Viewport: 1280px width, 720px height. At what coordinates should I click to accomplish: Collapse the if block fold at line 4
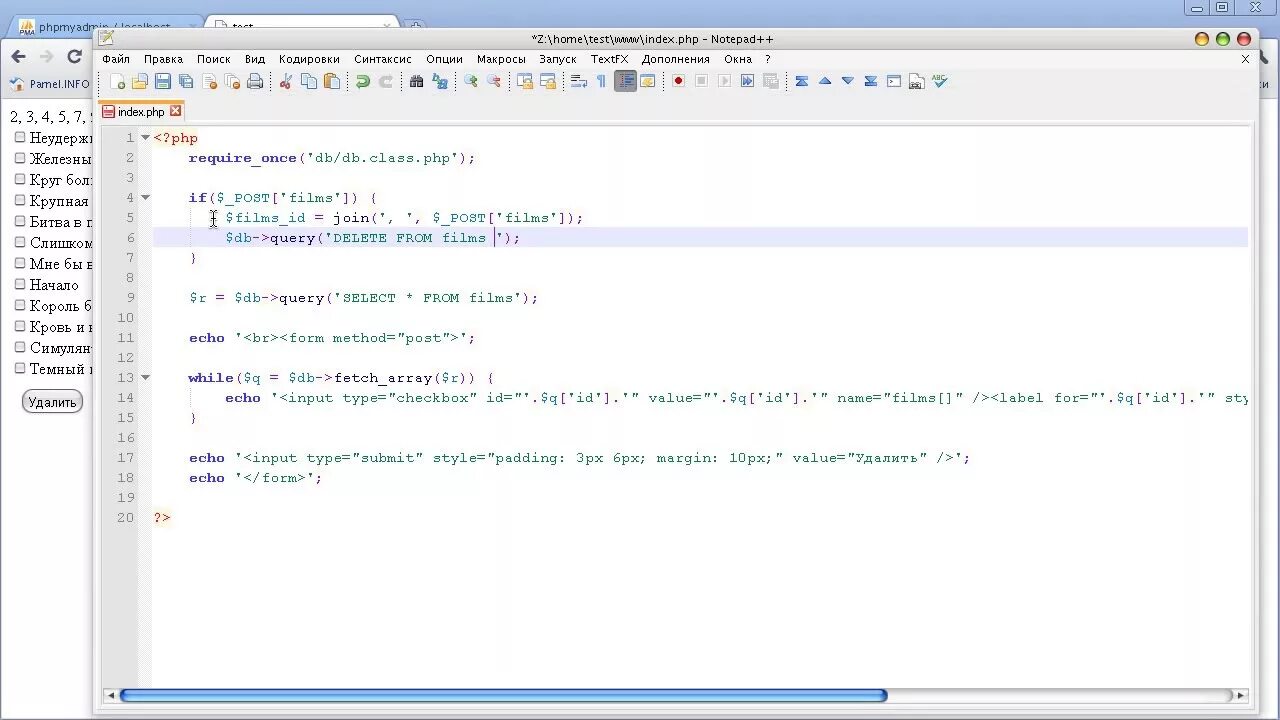click(145, 198)
